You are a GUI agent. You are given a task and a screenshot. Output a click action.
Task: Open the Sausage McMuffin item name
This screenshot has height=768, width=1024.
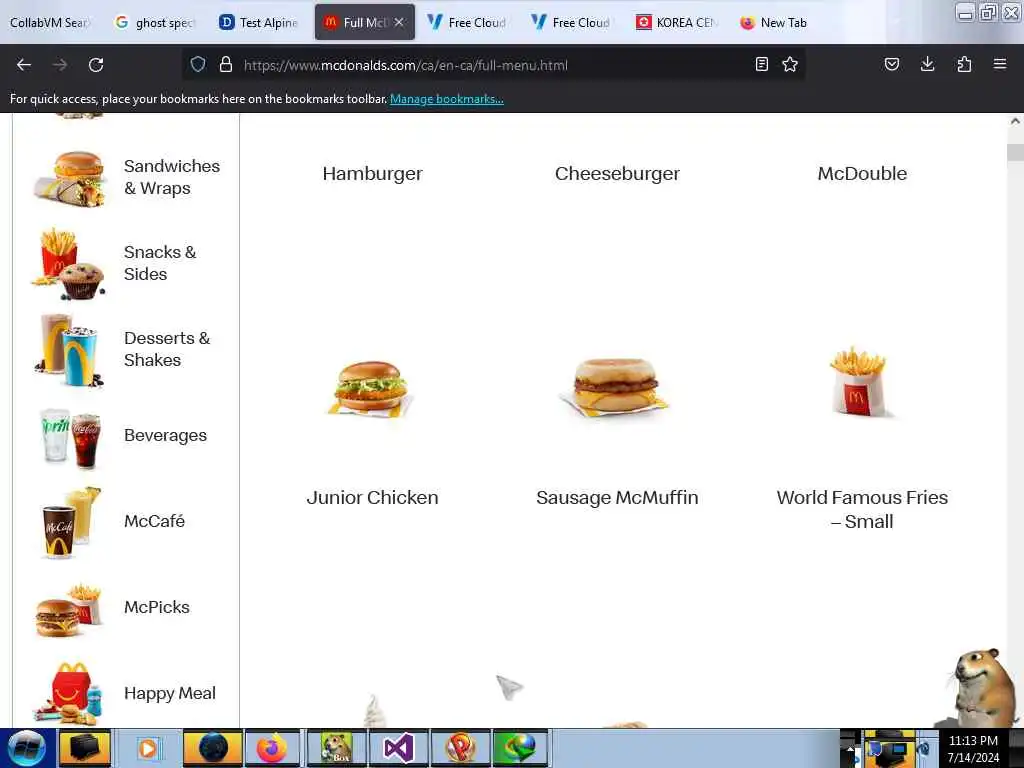tap(617, 498)
